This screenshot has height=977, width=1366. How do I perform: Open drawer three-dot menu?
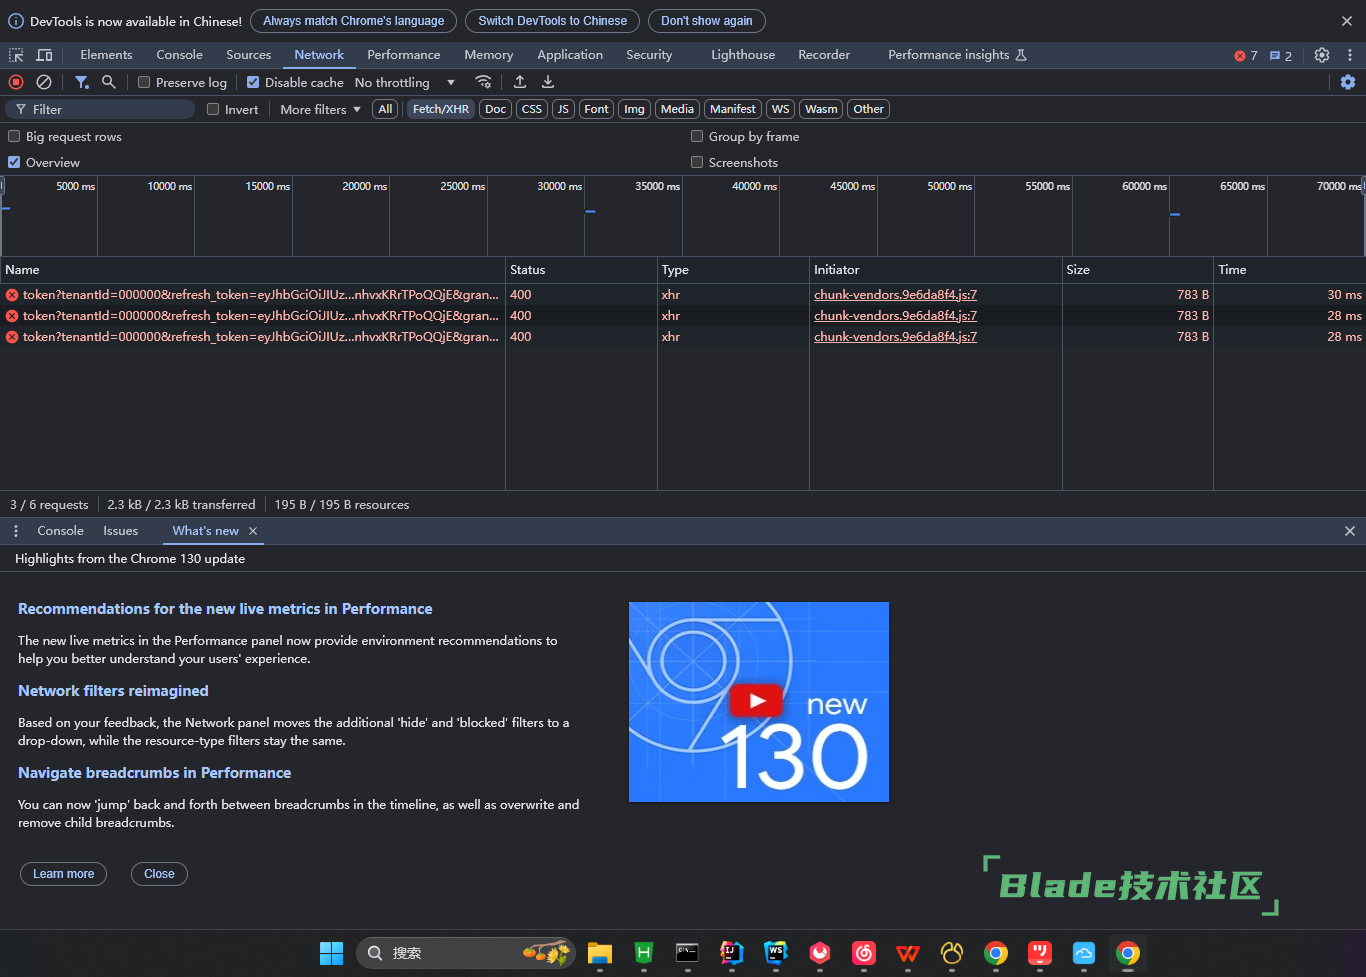pos(16,531)
